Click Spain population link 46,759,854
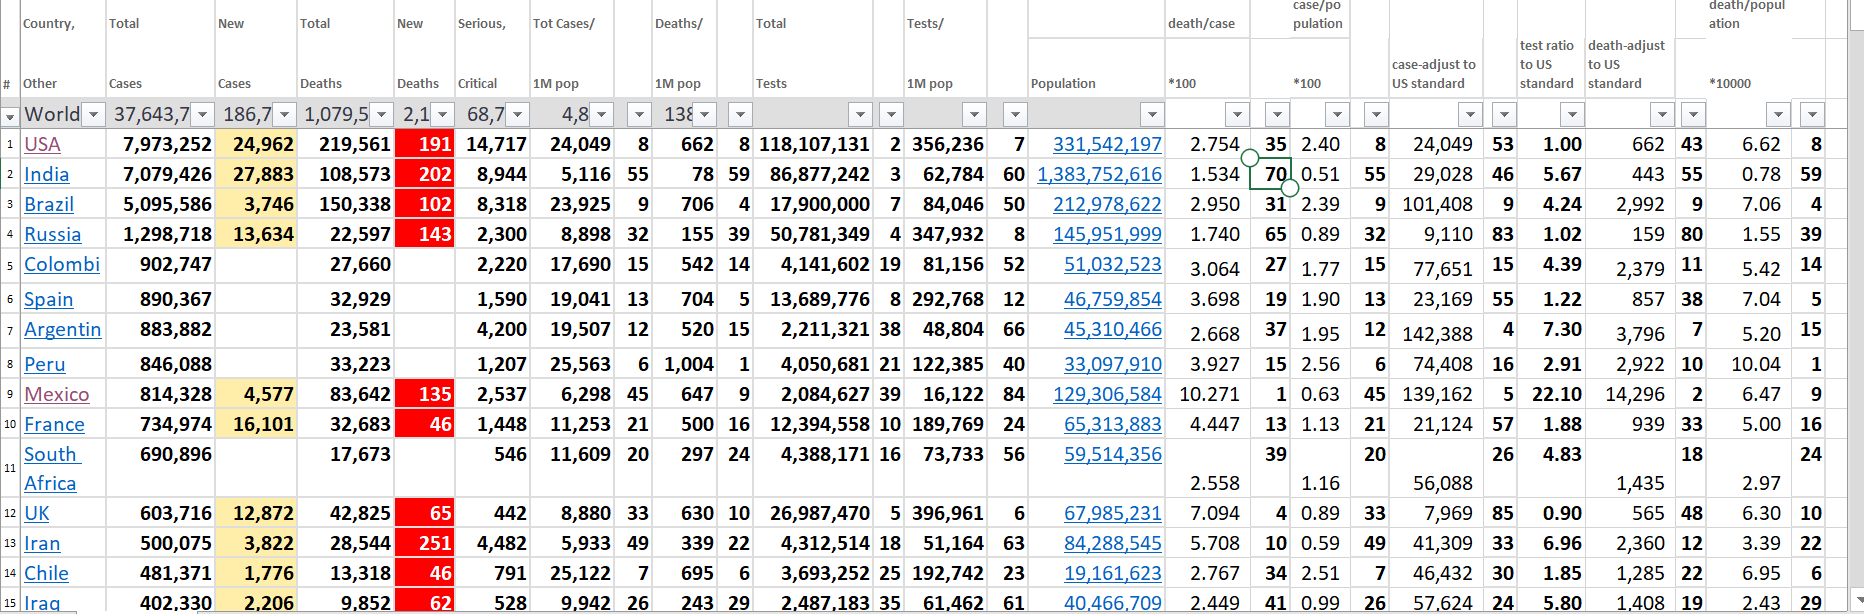 tap(1113, 299)
